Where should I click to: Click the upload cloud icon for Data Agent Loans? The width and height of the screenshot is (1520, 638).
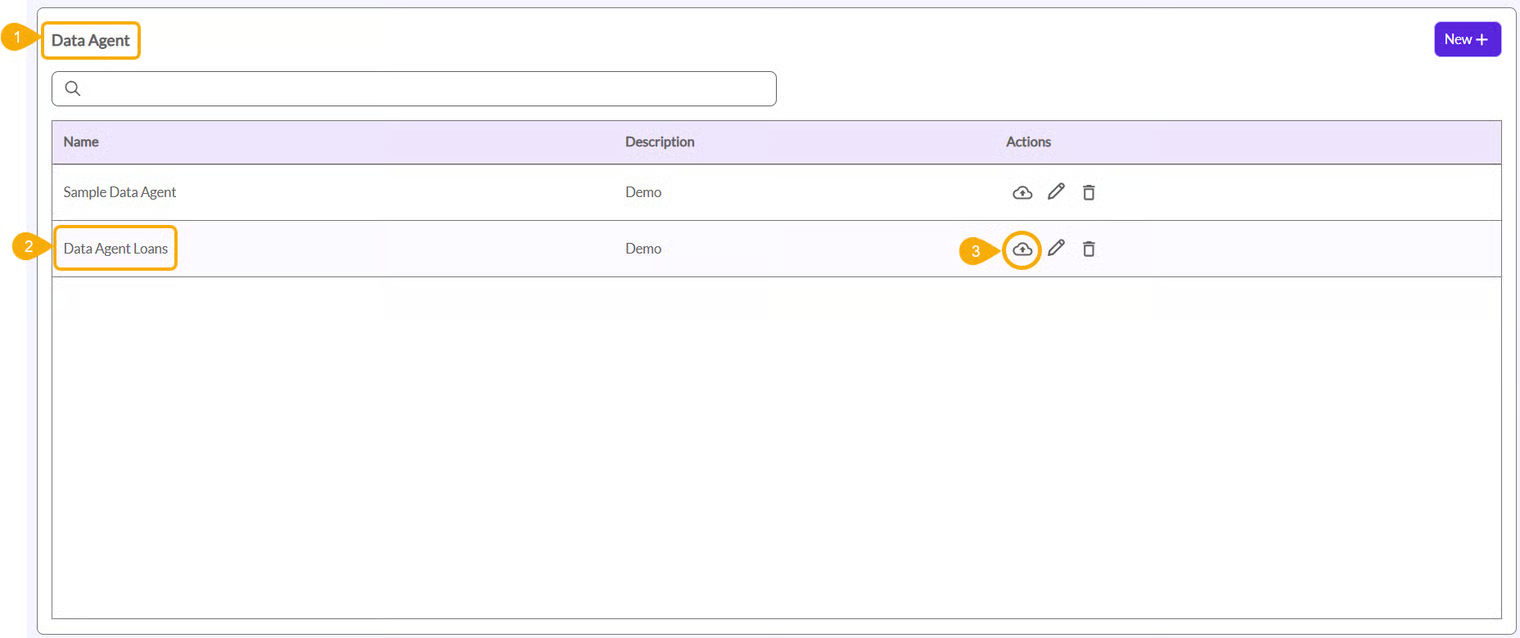[1022, 249]
